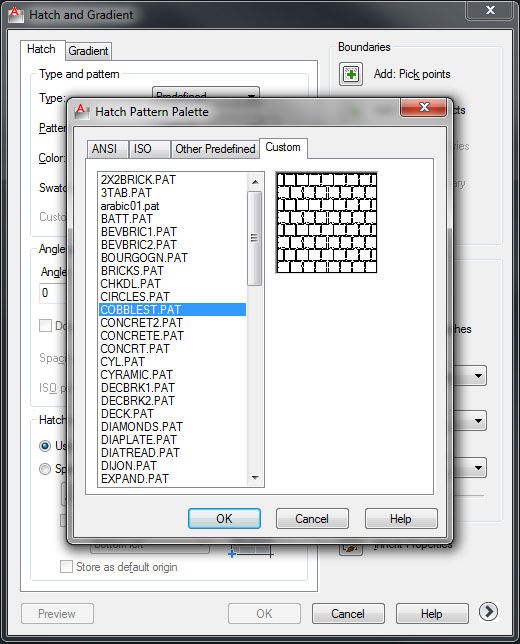520x644 pixels.
Task: Switch to the Gradient tab
Action: click(x=88, y=51)
